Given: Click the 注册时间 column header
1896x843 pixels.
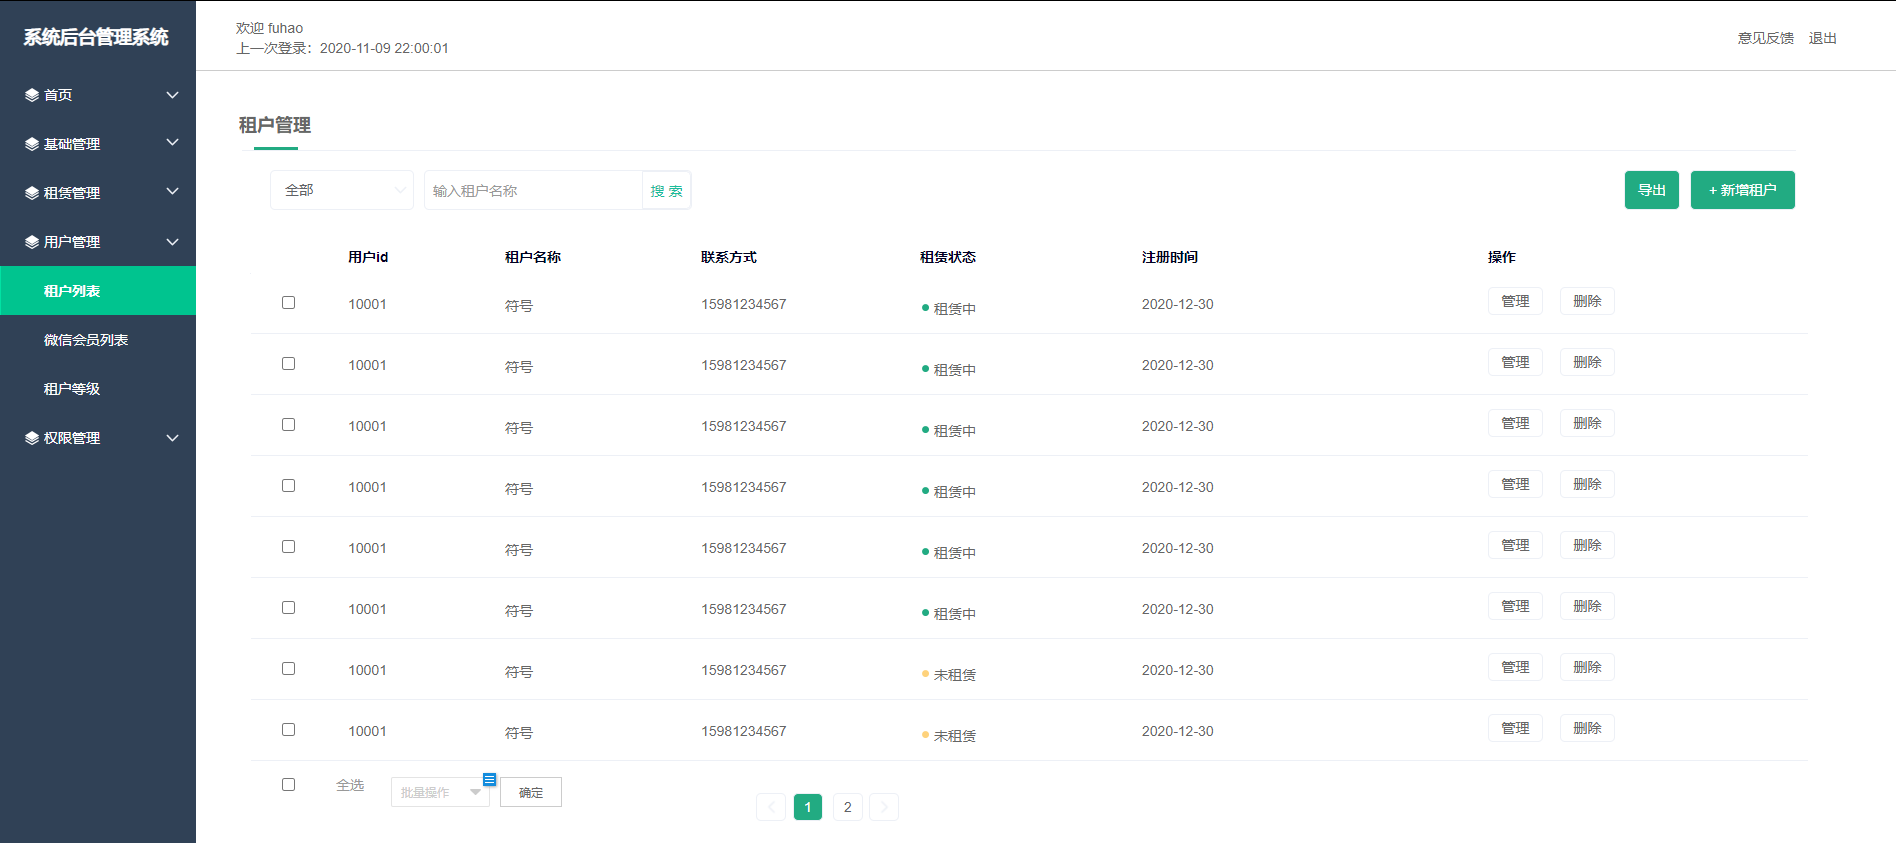Looking at the screenshot, I should coord(1170,257).
